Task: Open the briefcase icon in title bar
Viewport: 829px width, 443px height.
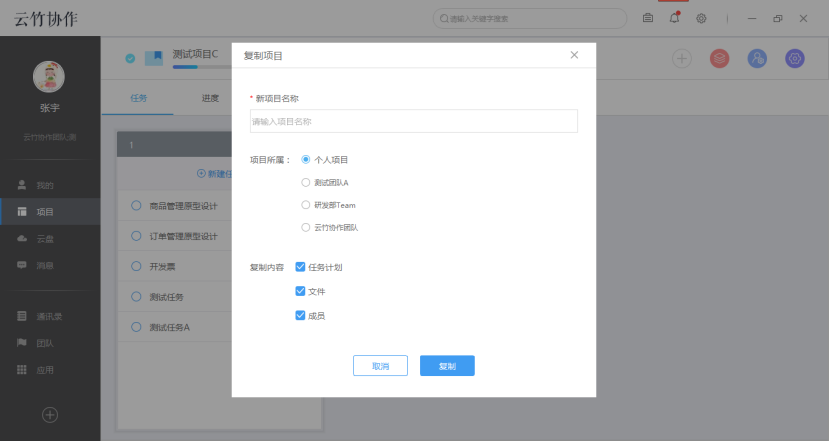Action: 648,18
